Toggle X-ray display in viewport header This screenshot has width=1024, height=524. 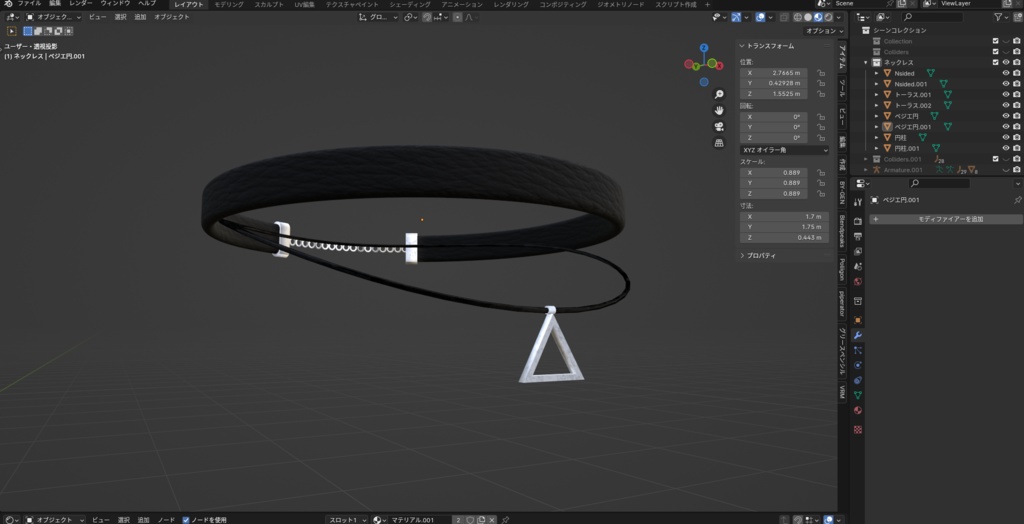point(783,17)
